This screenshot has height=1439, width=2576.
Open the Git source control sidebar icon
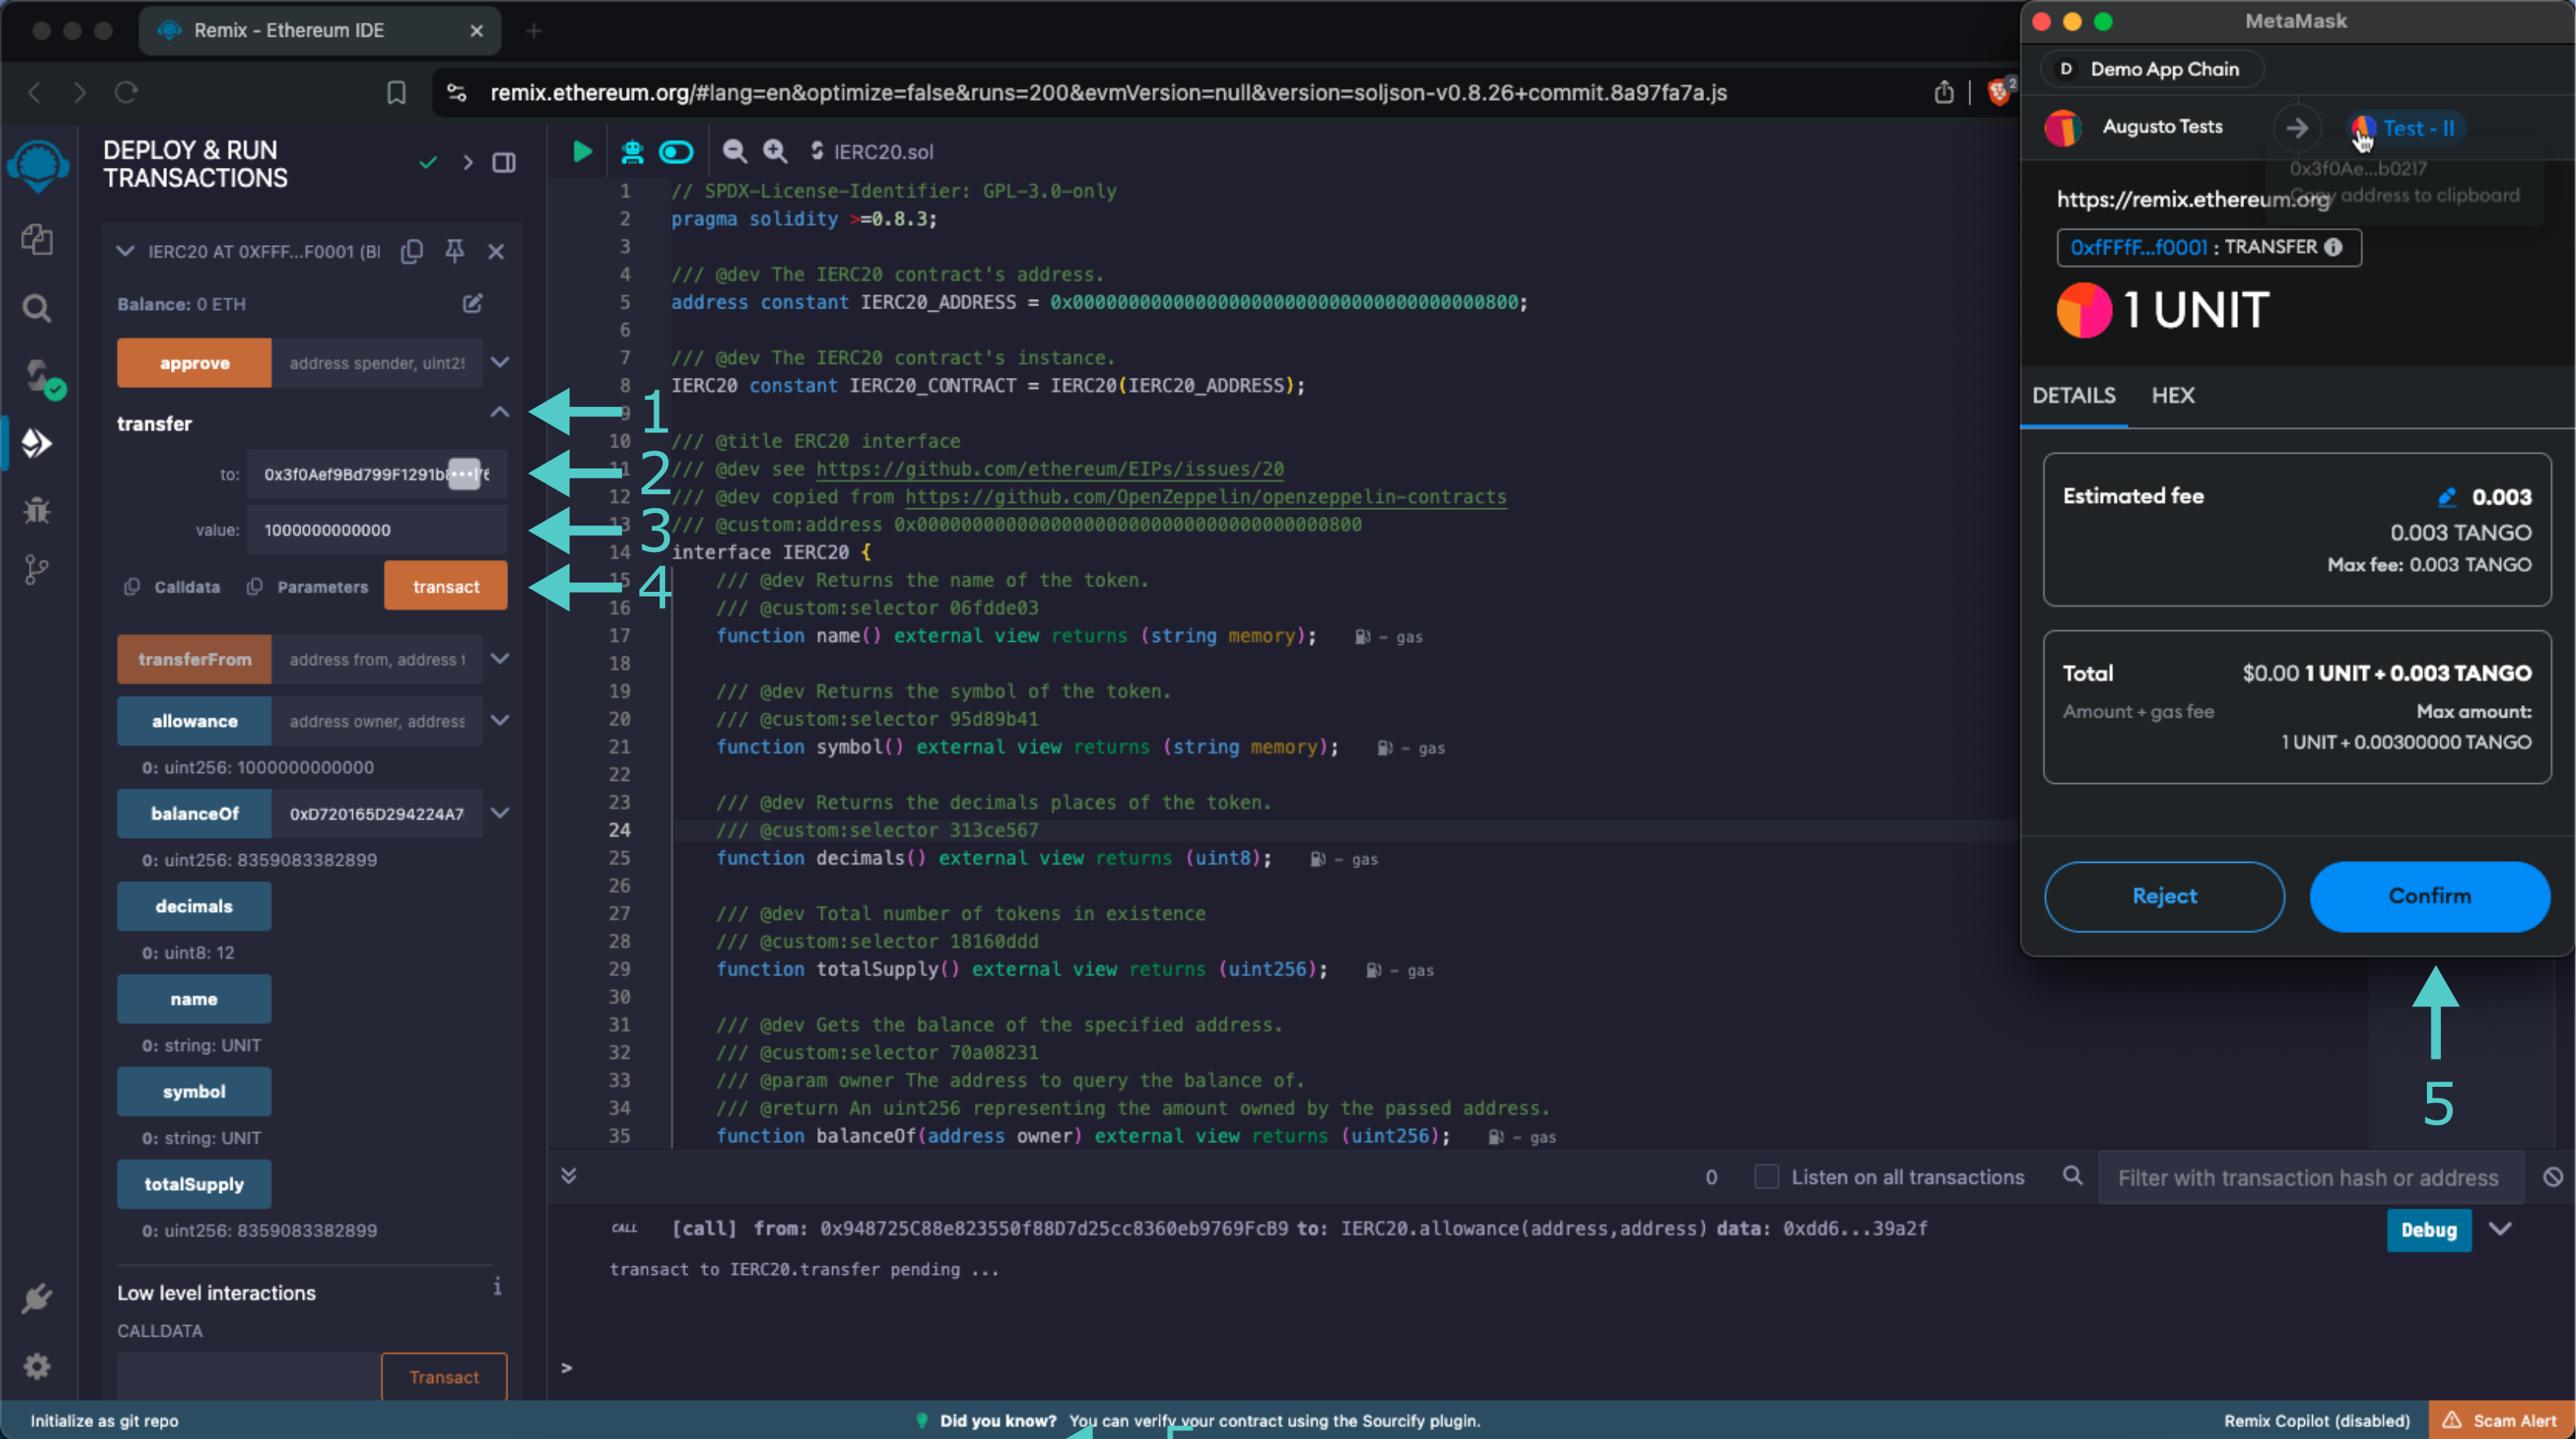click(x=37, y=570)
